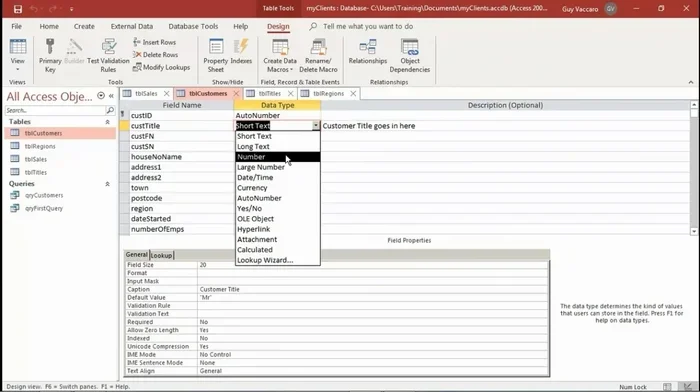Switch to the tblSales document tab

click(x=146, y=93)
